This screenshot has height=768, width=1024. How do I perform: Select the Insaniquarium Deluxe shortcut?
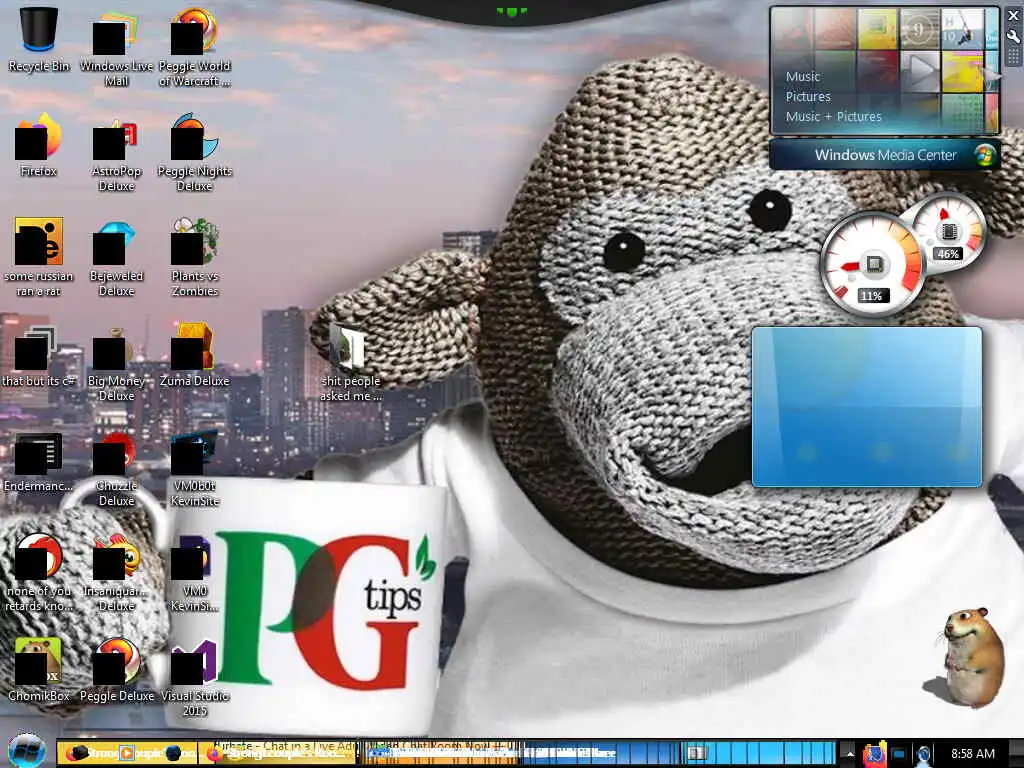coord(116,573)
